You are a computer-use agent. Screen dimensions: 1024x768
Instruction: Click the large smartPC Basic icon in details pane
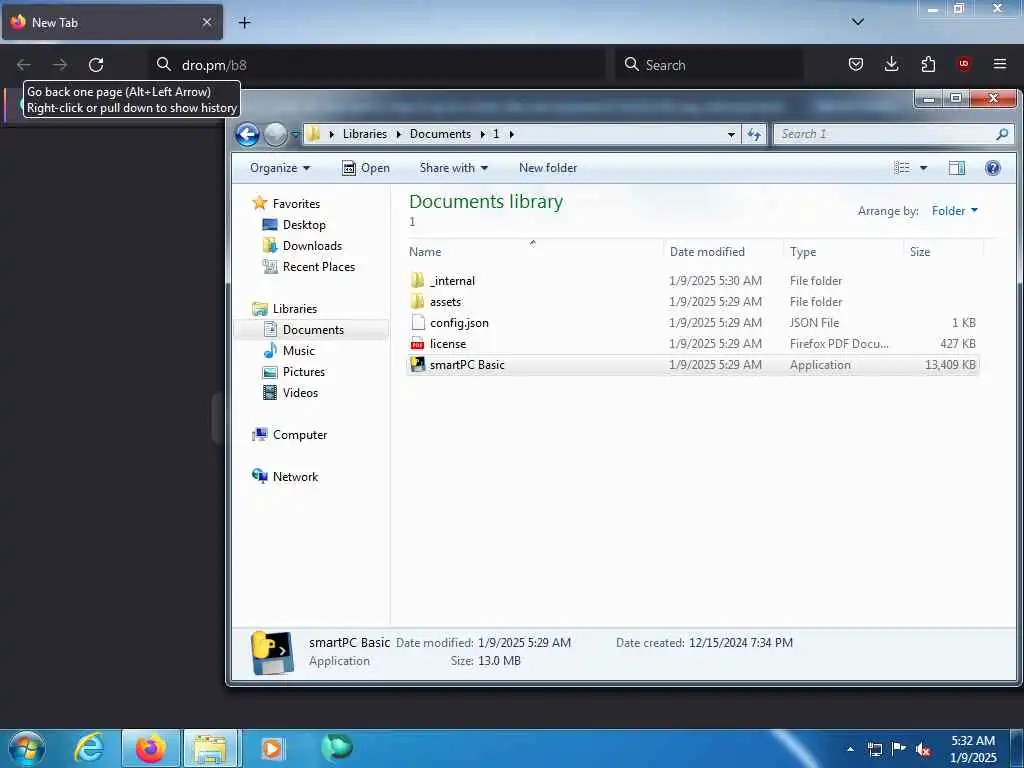272,652
